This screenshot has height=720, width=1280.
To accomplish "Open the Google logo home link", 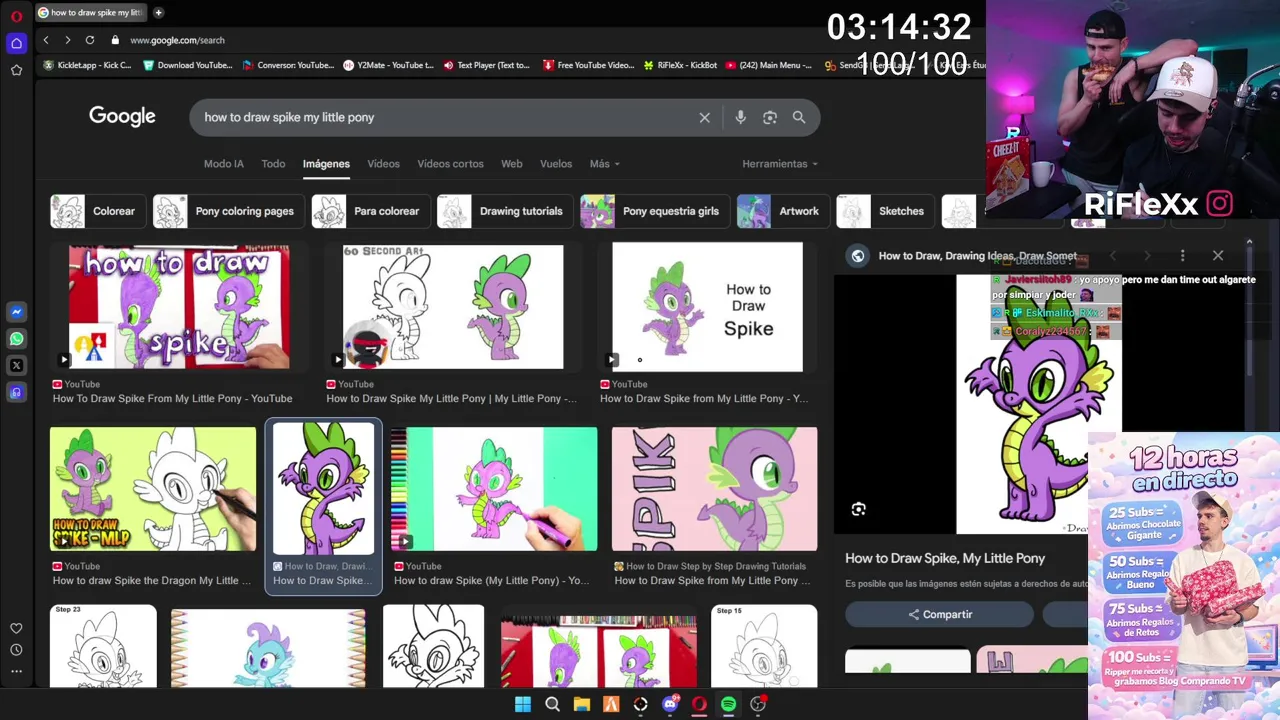I will click(x=122, y=116).
